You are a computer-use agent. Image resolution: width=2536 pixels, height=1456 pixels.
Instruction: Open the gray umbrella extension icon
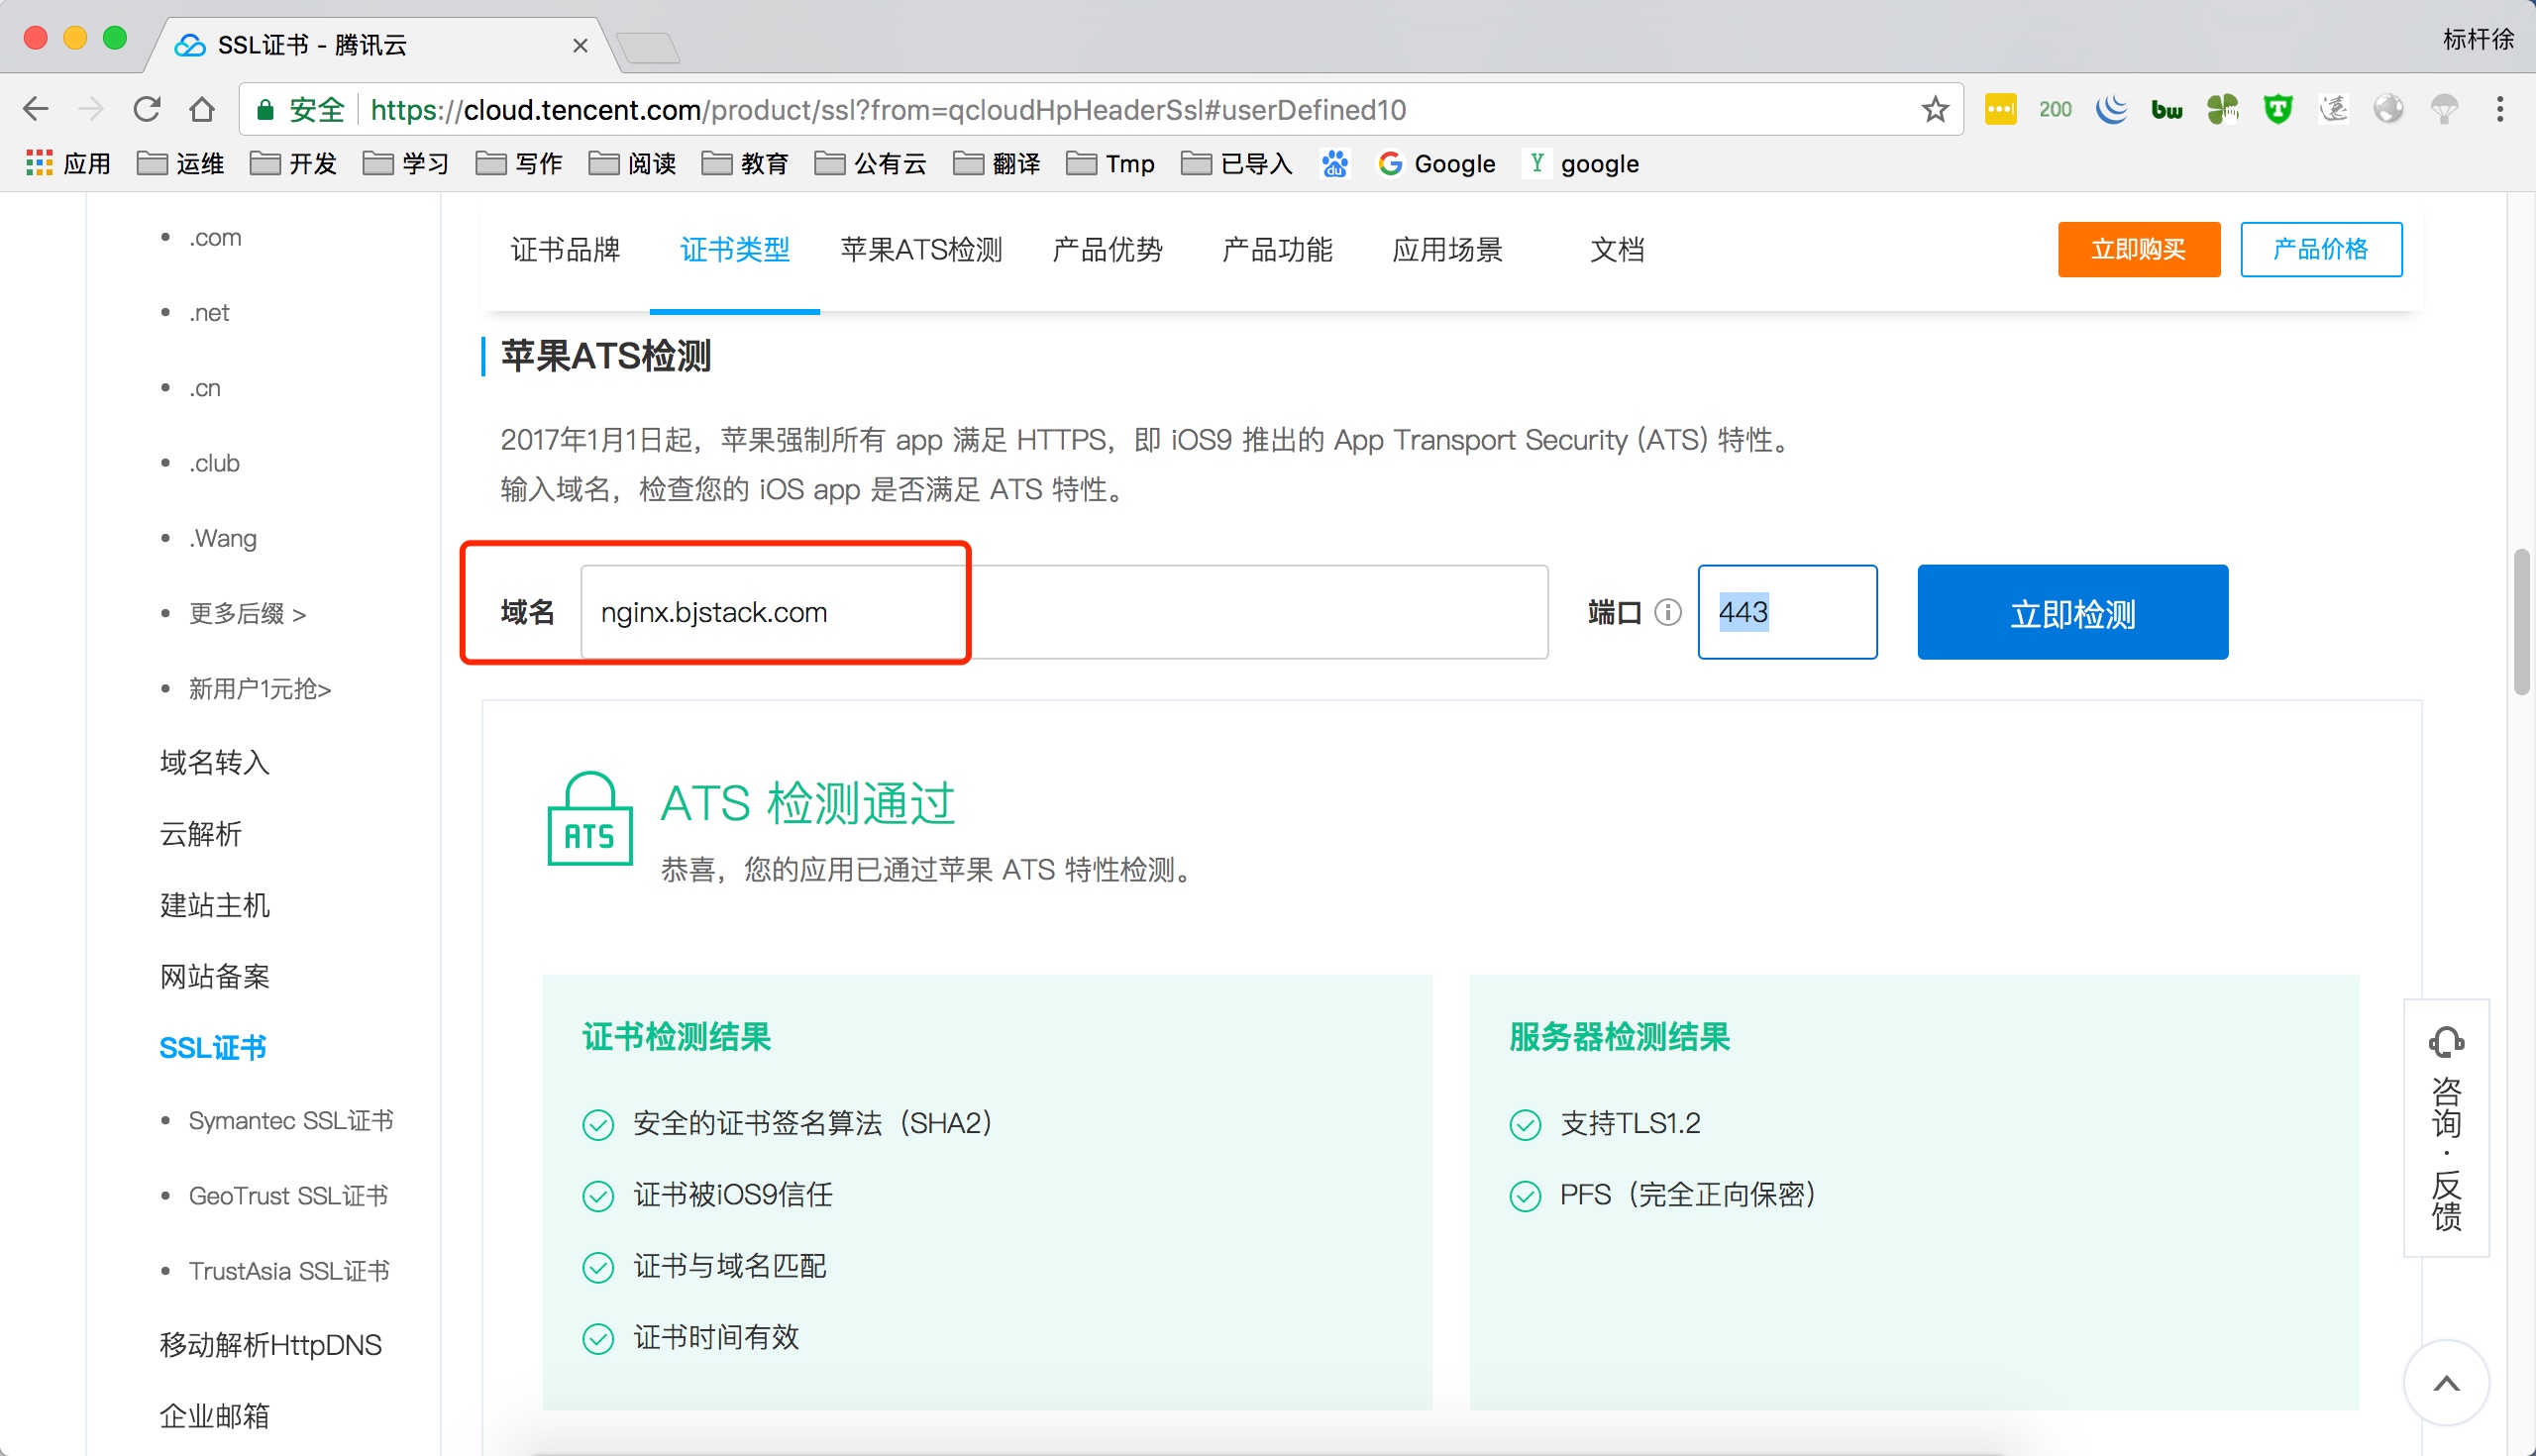(2444, 109)
